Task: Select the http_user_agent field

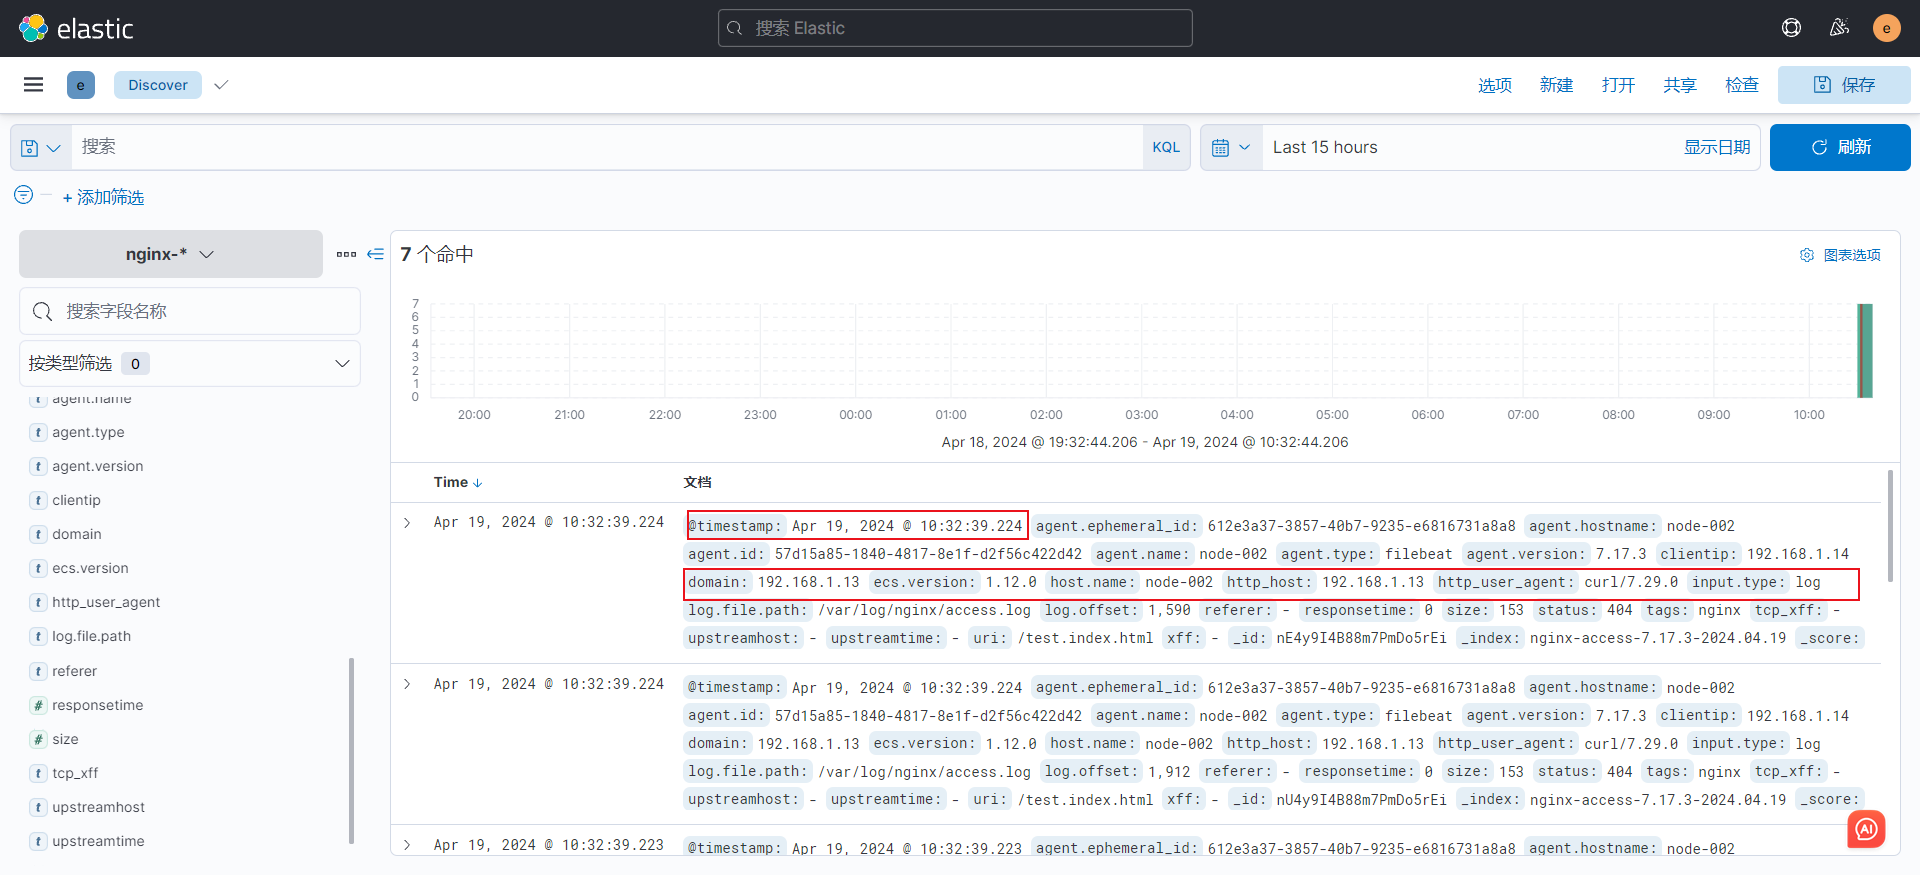Action: tap(106, 602)
